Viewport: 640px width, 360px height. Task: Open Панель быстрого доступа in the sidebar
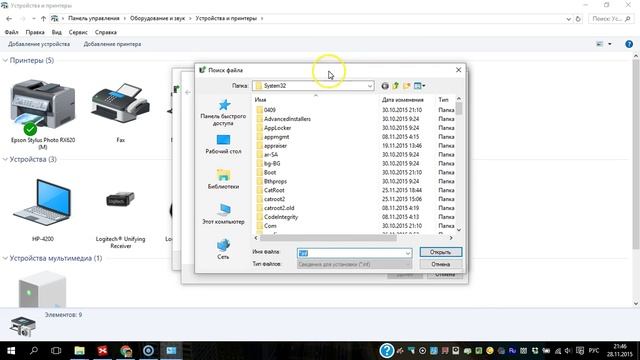[x=223, y=112]
